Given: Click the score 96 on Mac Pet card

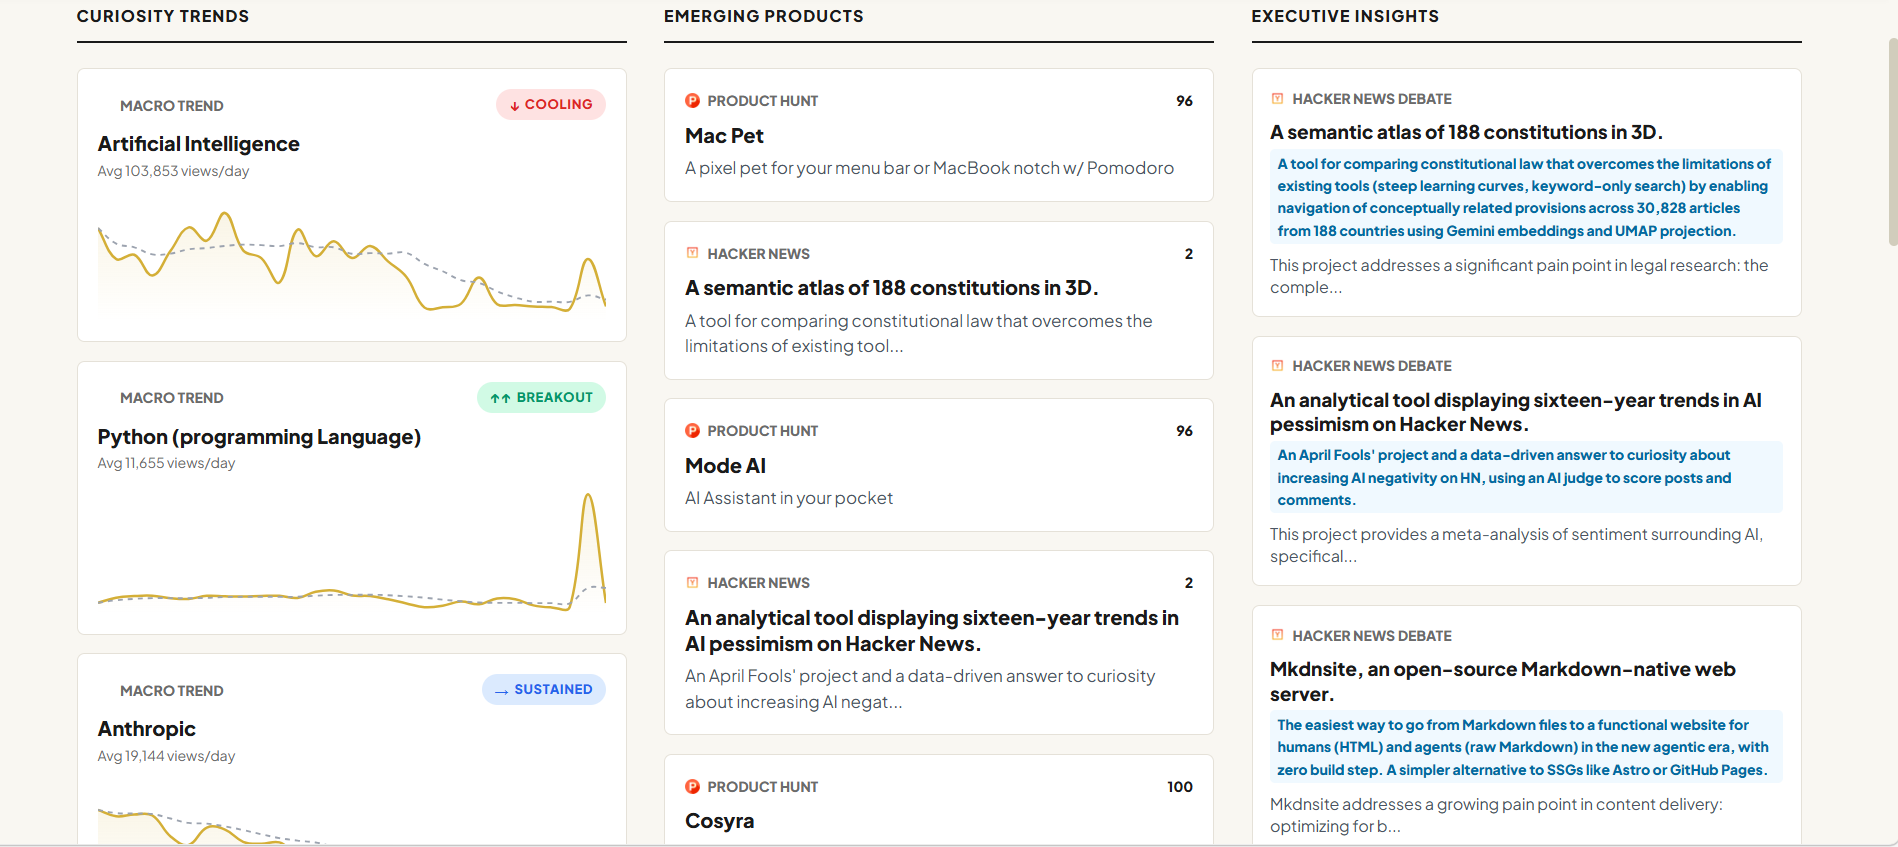Looking at the screenshot, I should [x=1184, y=101].
